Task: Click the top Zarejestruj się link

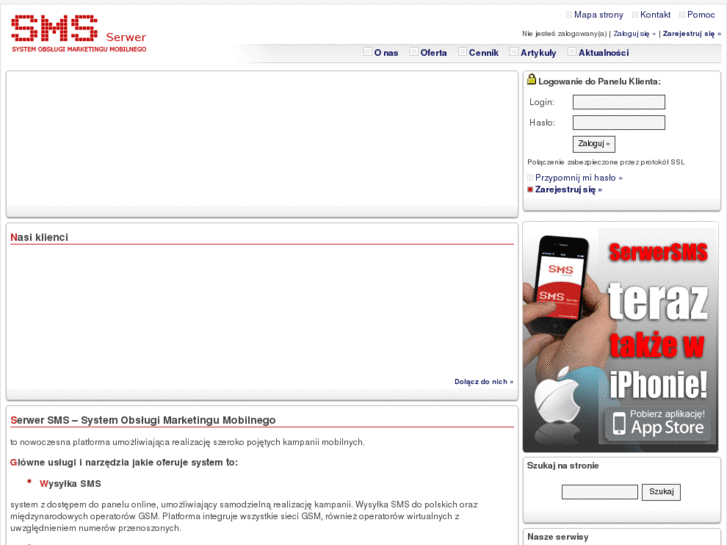Action: point(691,34)
